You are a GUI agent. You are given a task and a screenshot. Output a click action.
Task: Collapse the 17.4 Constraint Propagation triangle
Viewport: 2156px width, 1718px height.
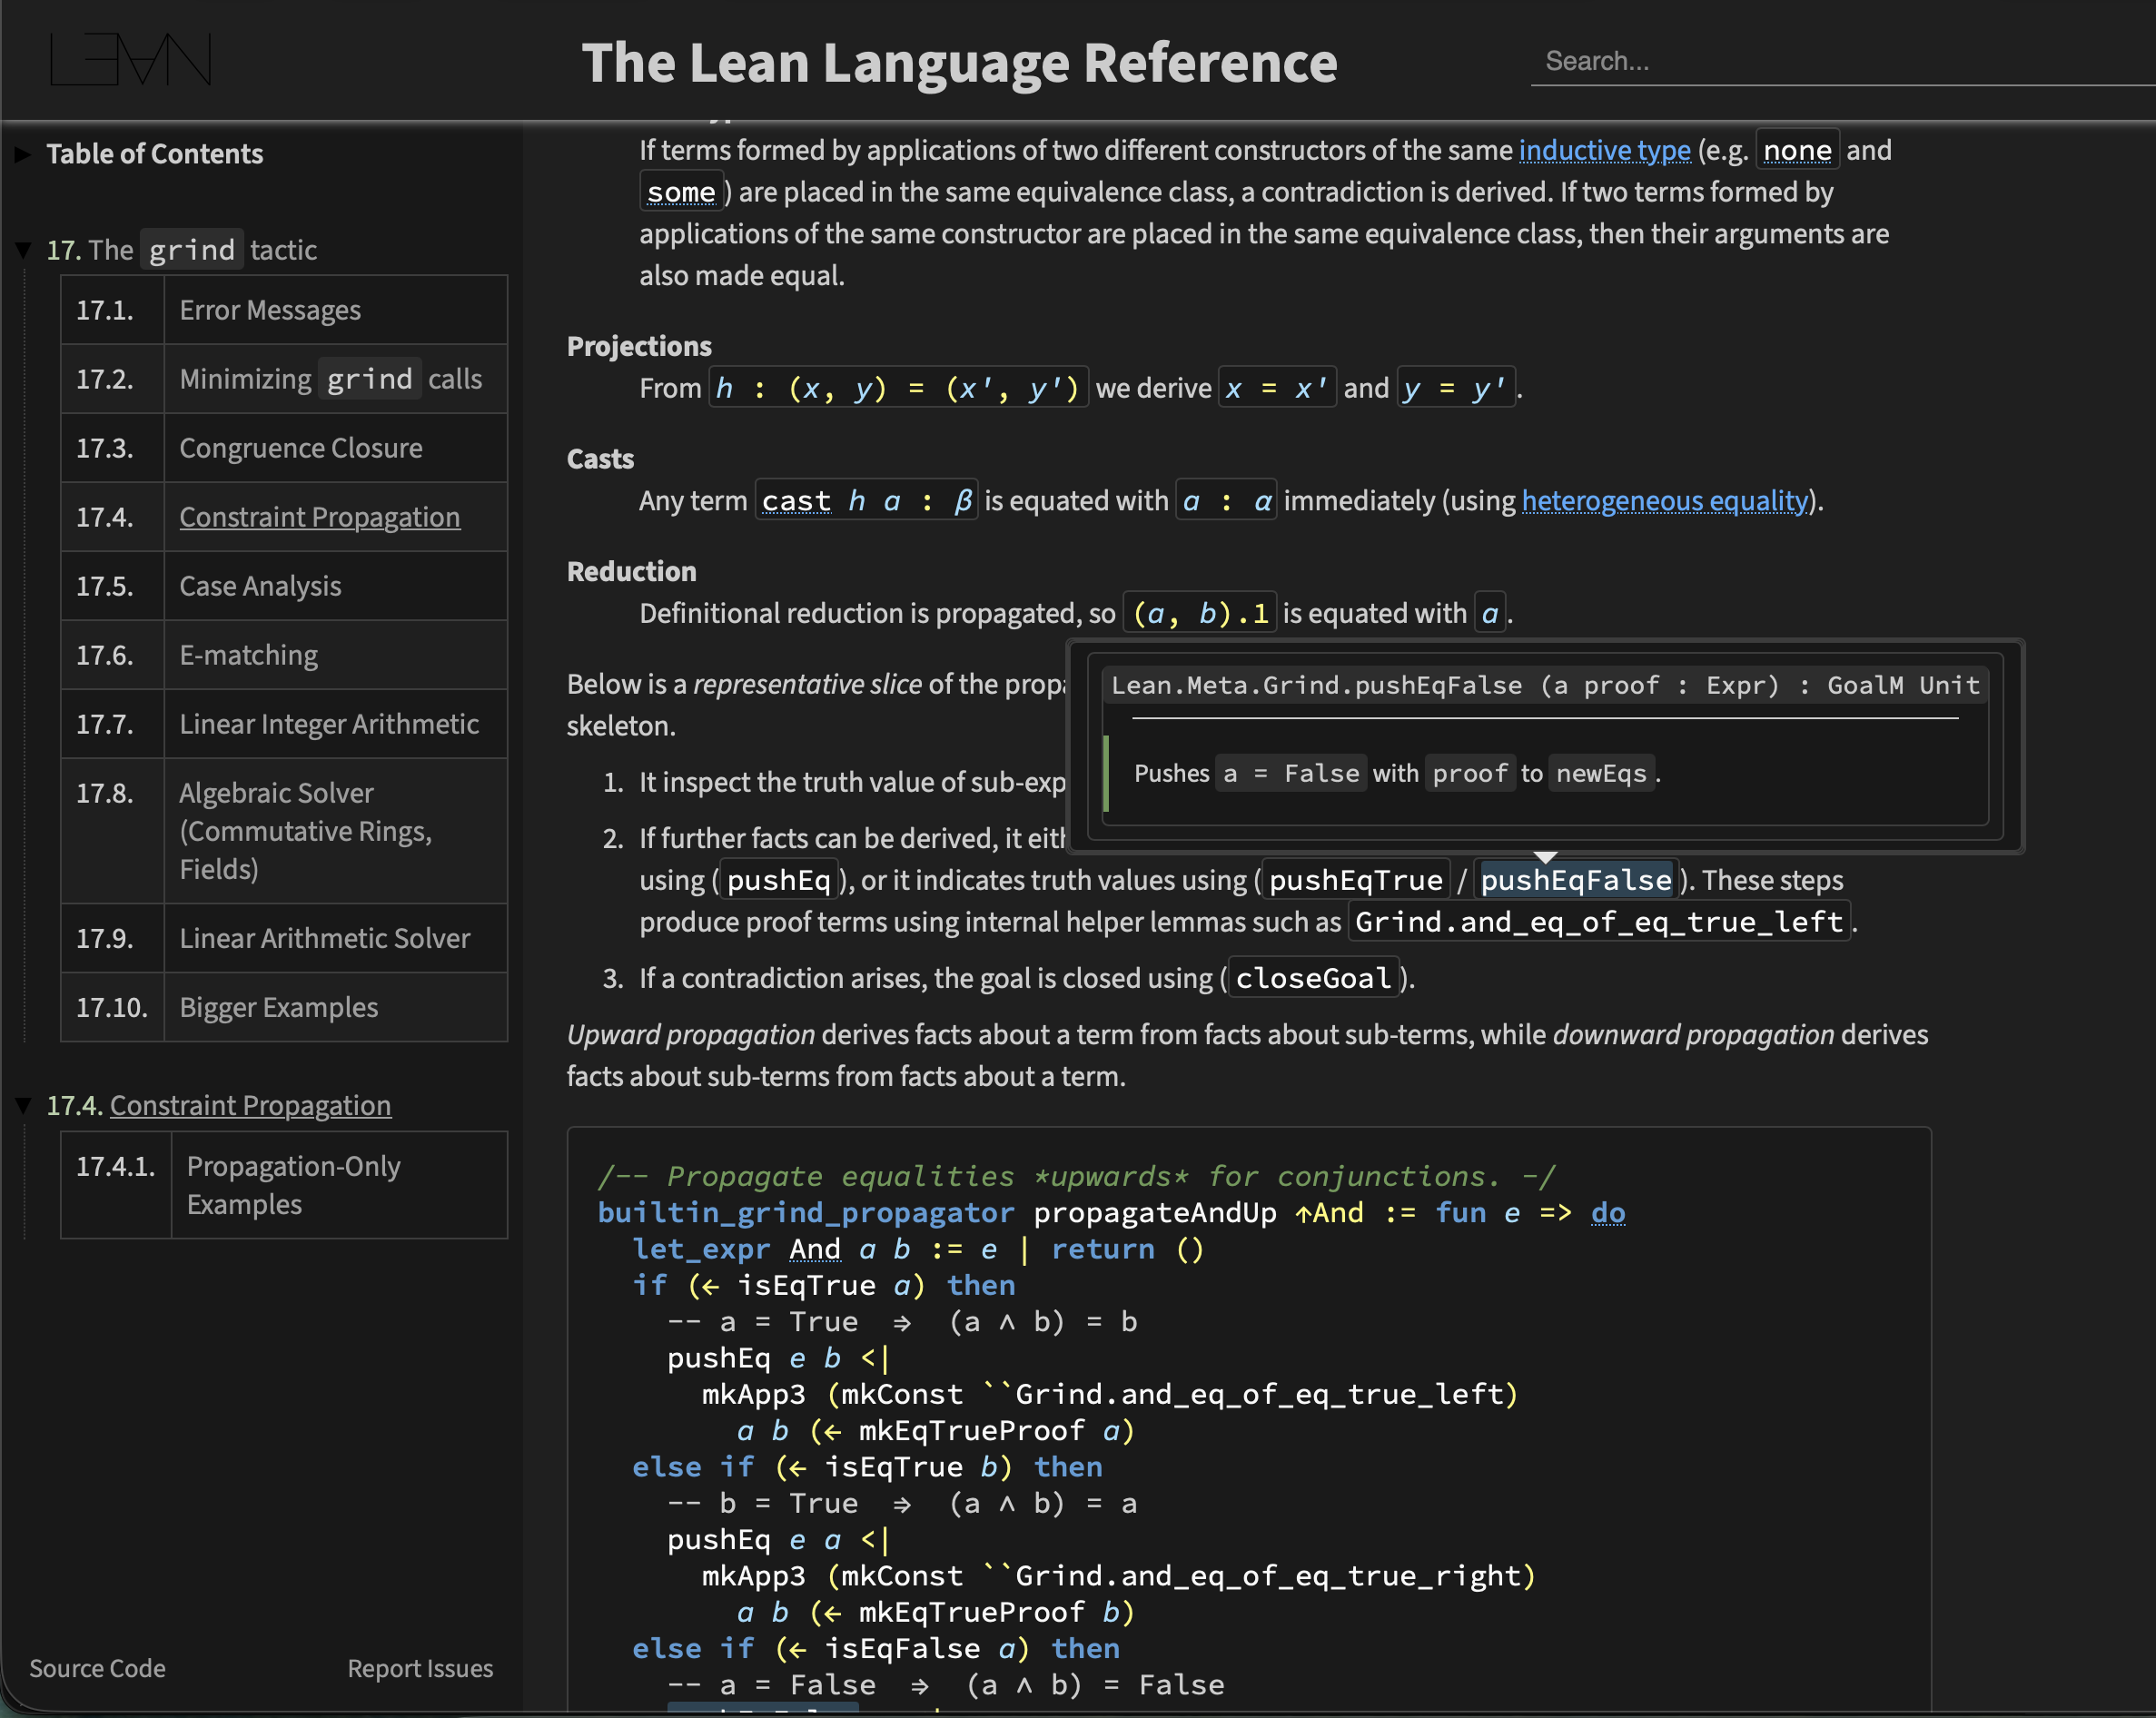tap(22, 1106)
